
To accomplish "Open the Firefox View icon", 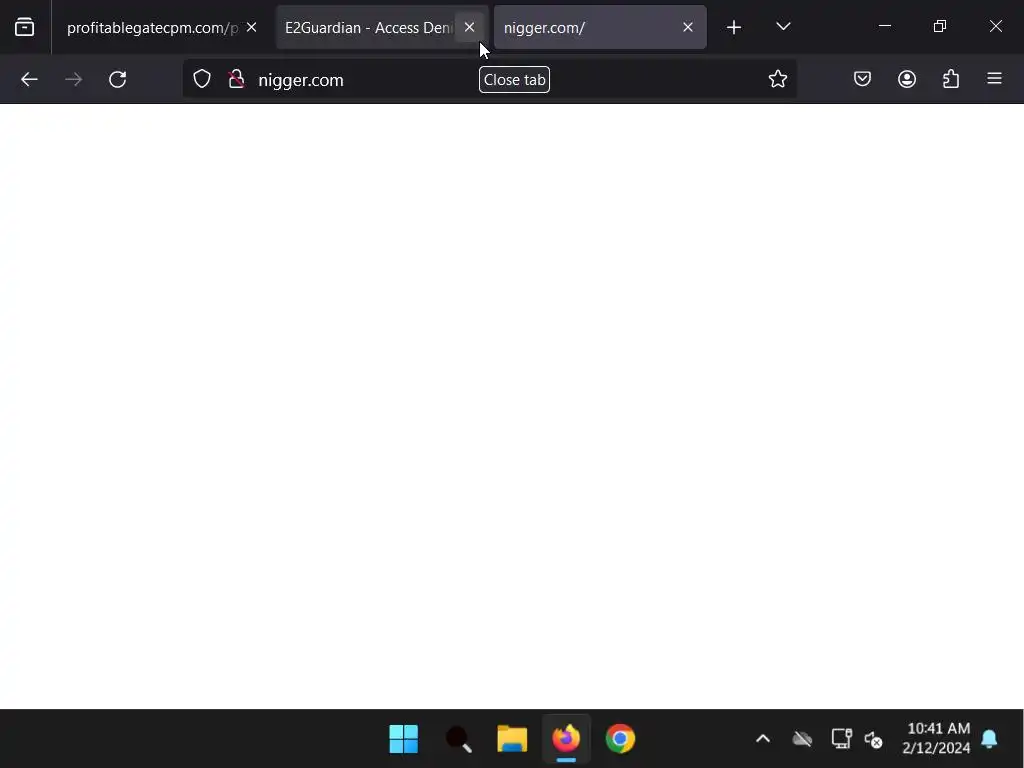I will (x=24, y=27).
